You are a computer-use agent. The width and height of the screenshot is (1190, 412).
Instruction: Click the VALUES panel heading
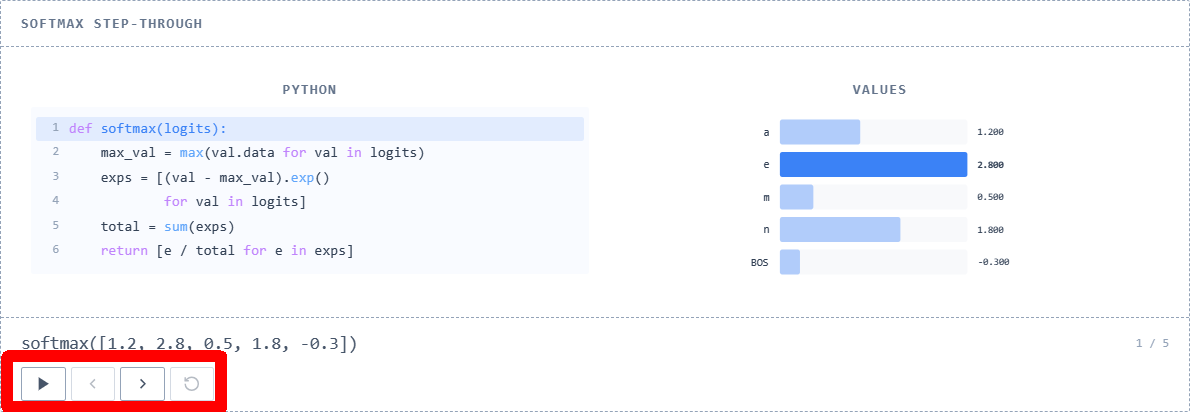pos(879,90)
